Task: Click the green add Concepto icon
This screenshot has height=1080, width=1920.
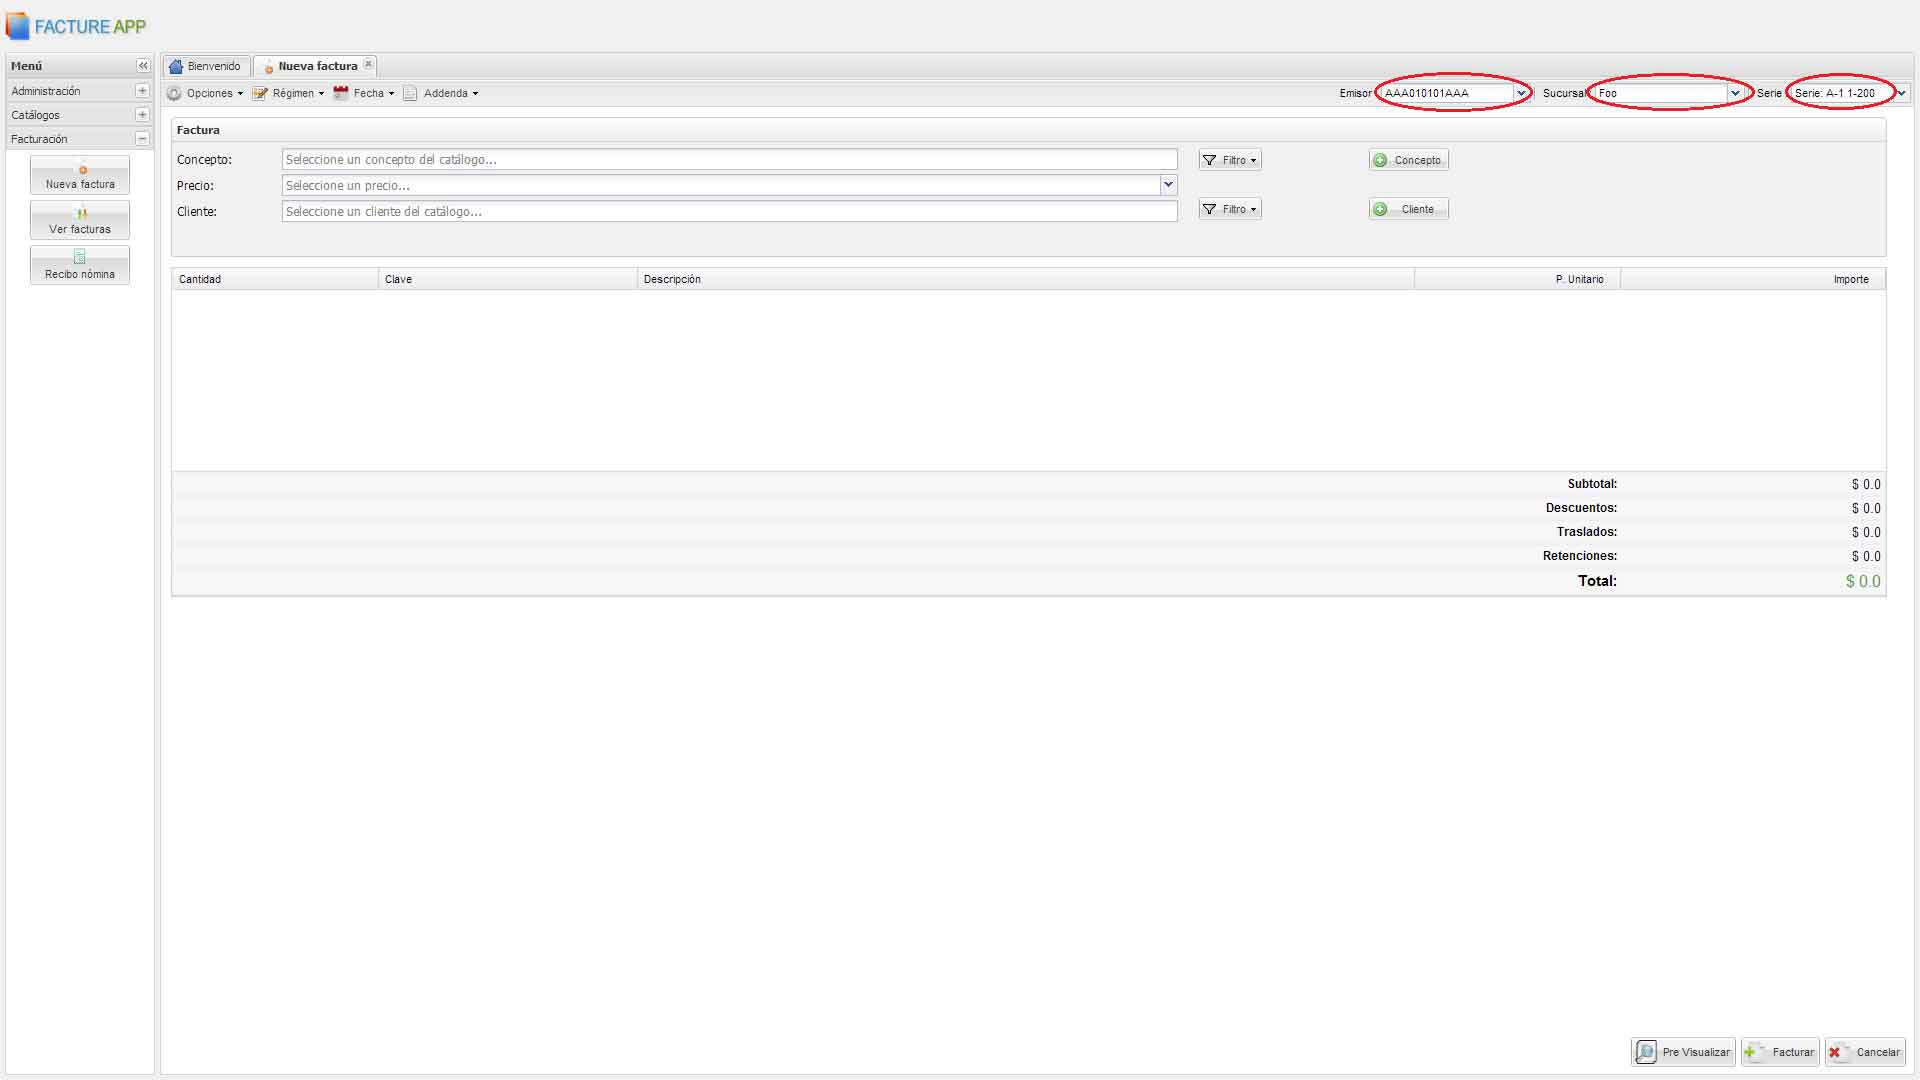Action: pos(1381,160)
